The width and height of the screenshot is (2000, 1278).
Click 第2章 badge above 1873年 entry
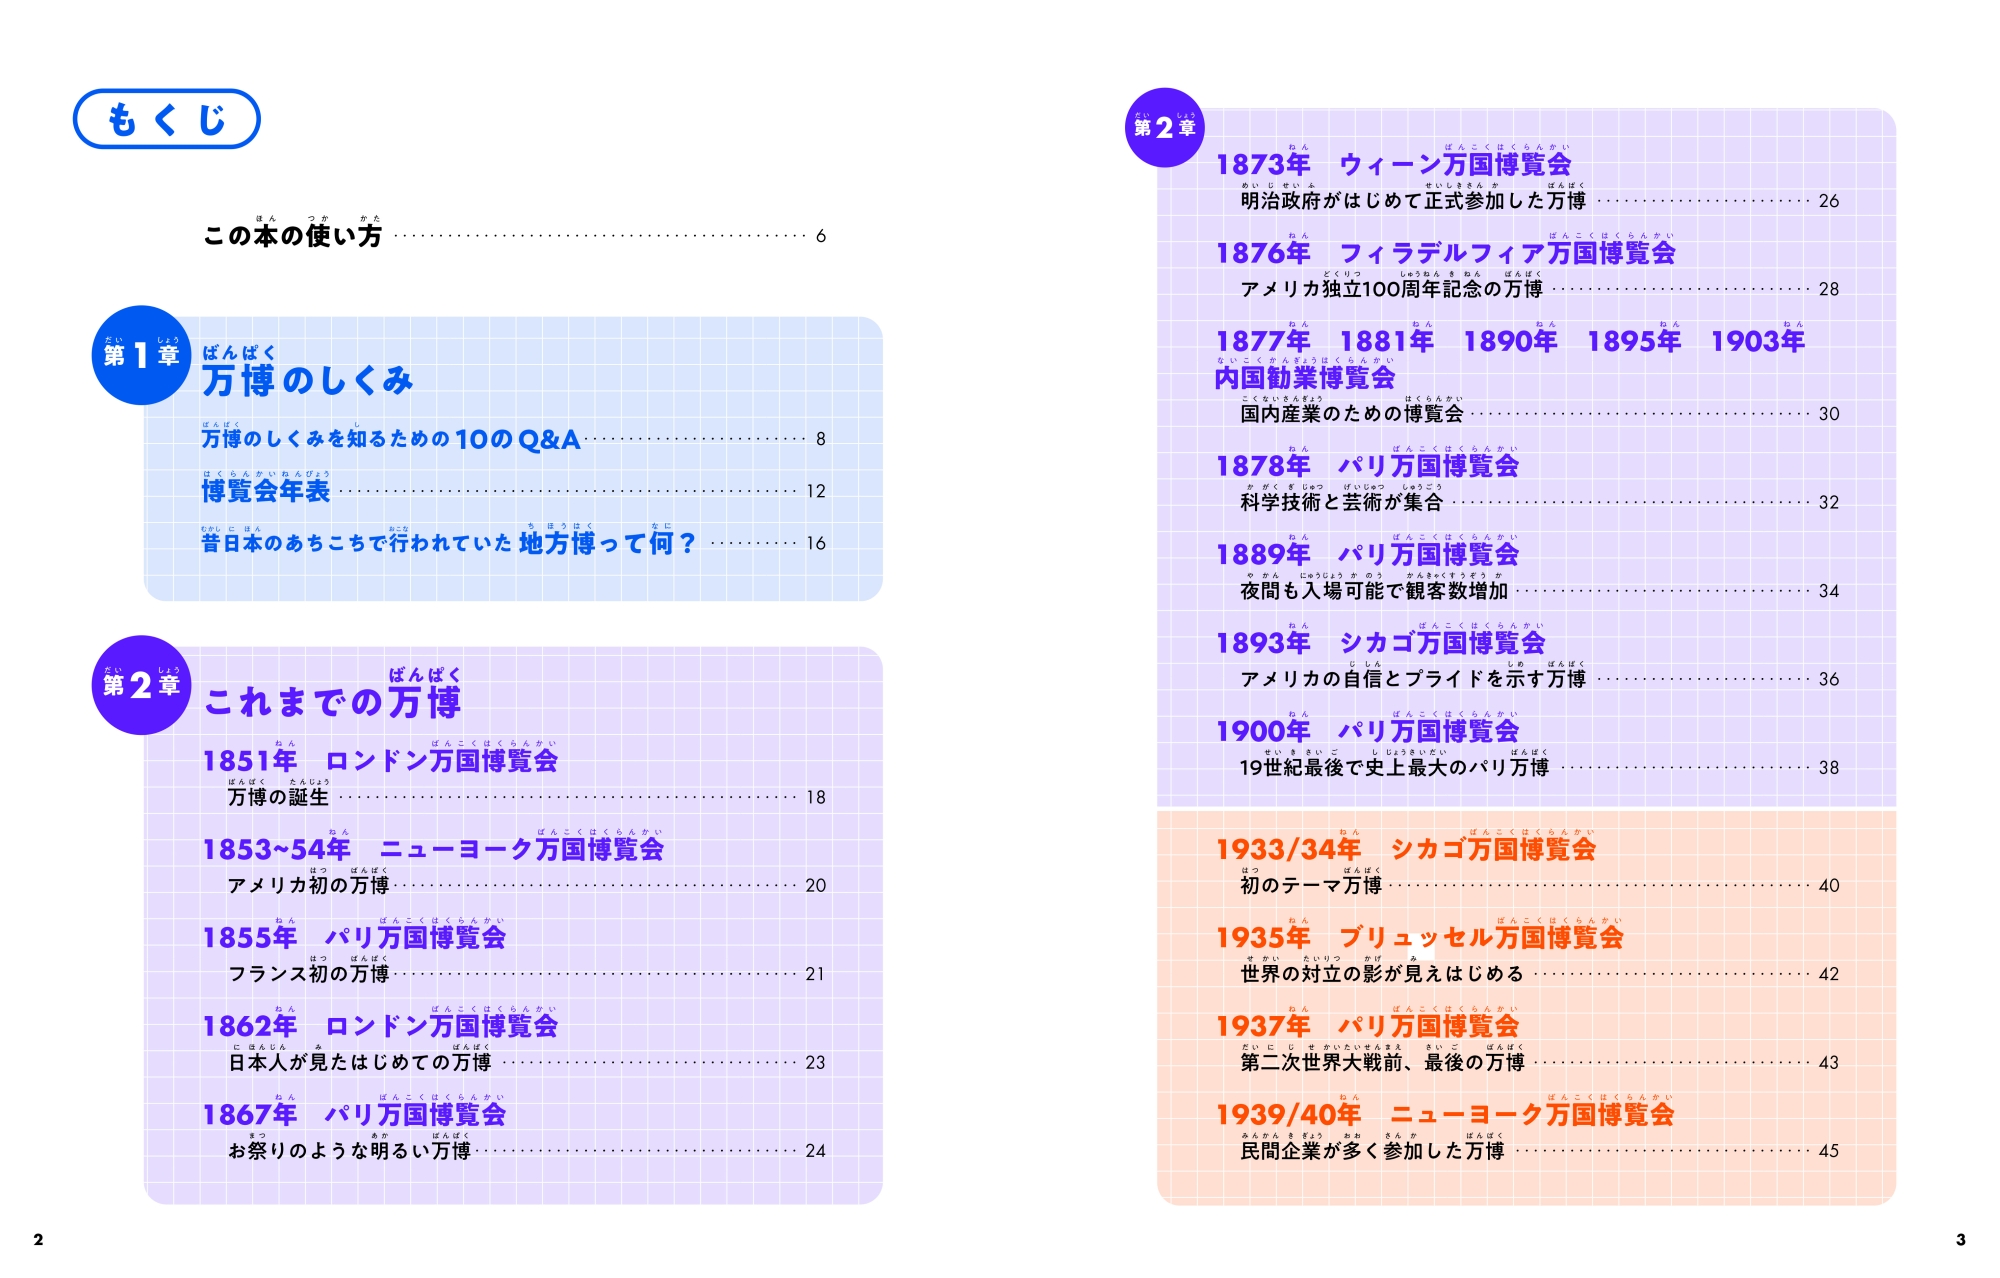click(x=1165, y=127)
